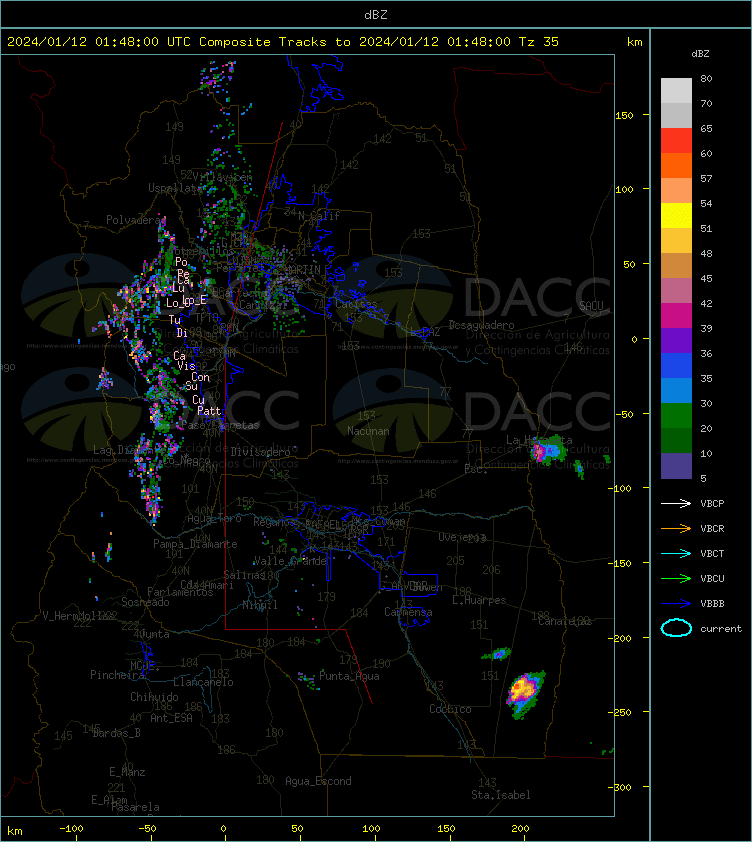Click the 'VBCU' legend label

[x=712, y=578]
